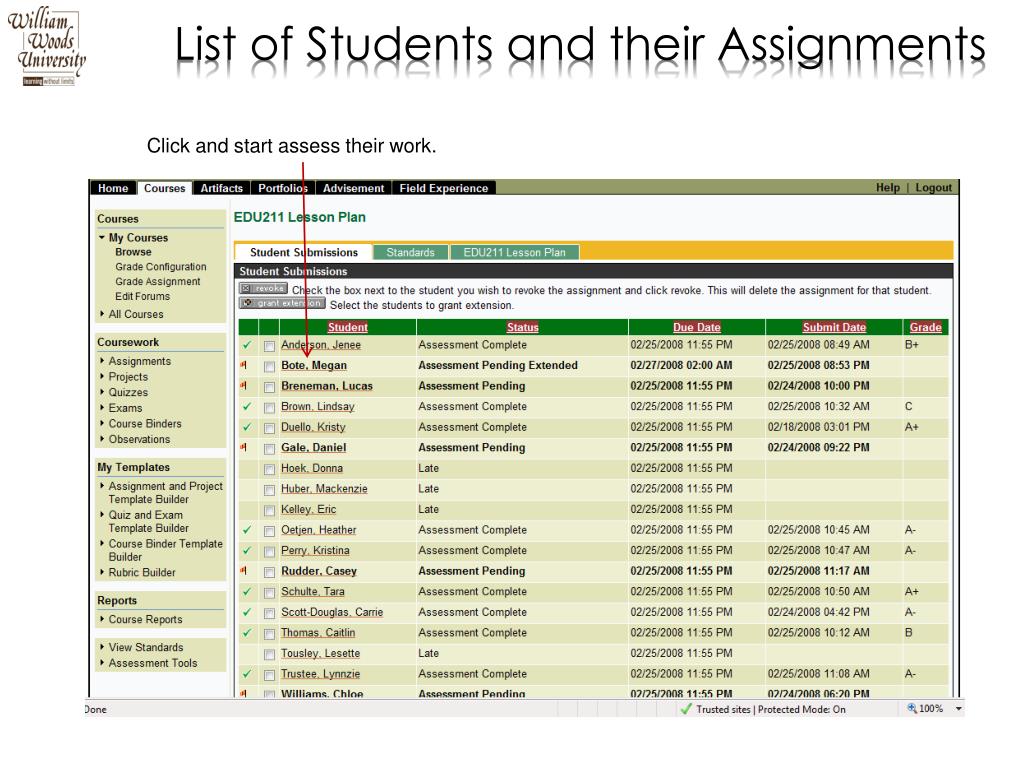The width and height of the screenshot is (1024, 768).
Task: Check the box for Gale, Daniel
Action: tap(269, 449)
